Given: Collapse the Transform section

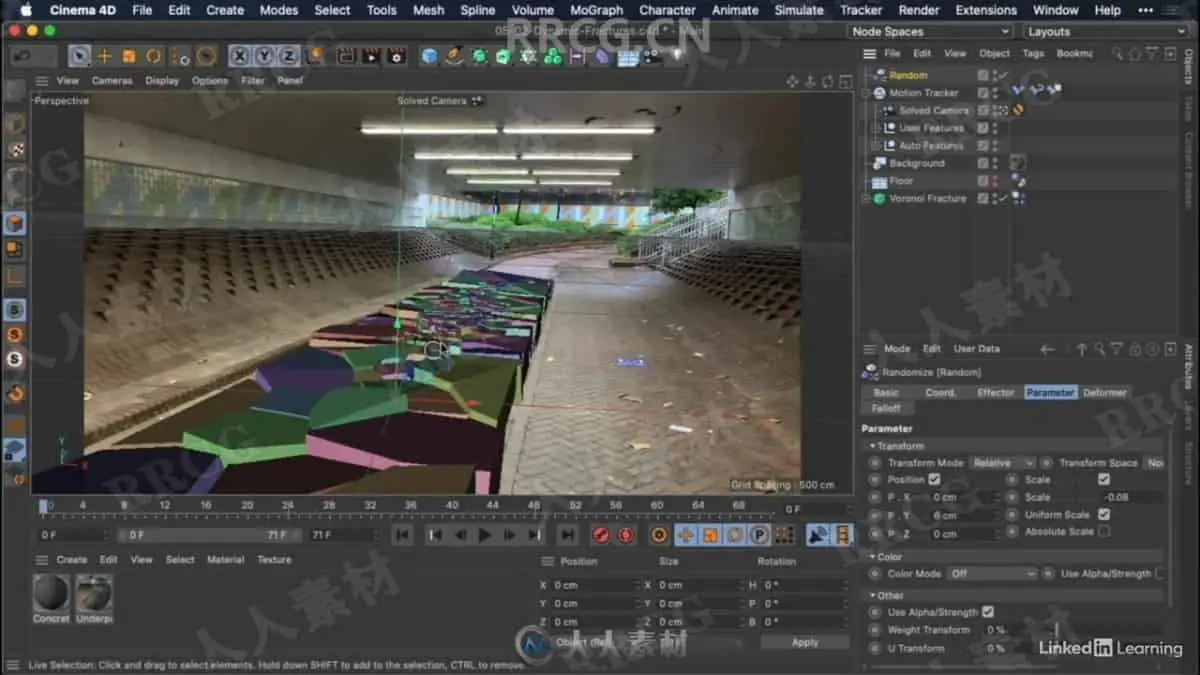Looking at the screenshot, I should click(872, 446).
